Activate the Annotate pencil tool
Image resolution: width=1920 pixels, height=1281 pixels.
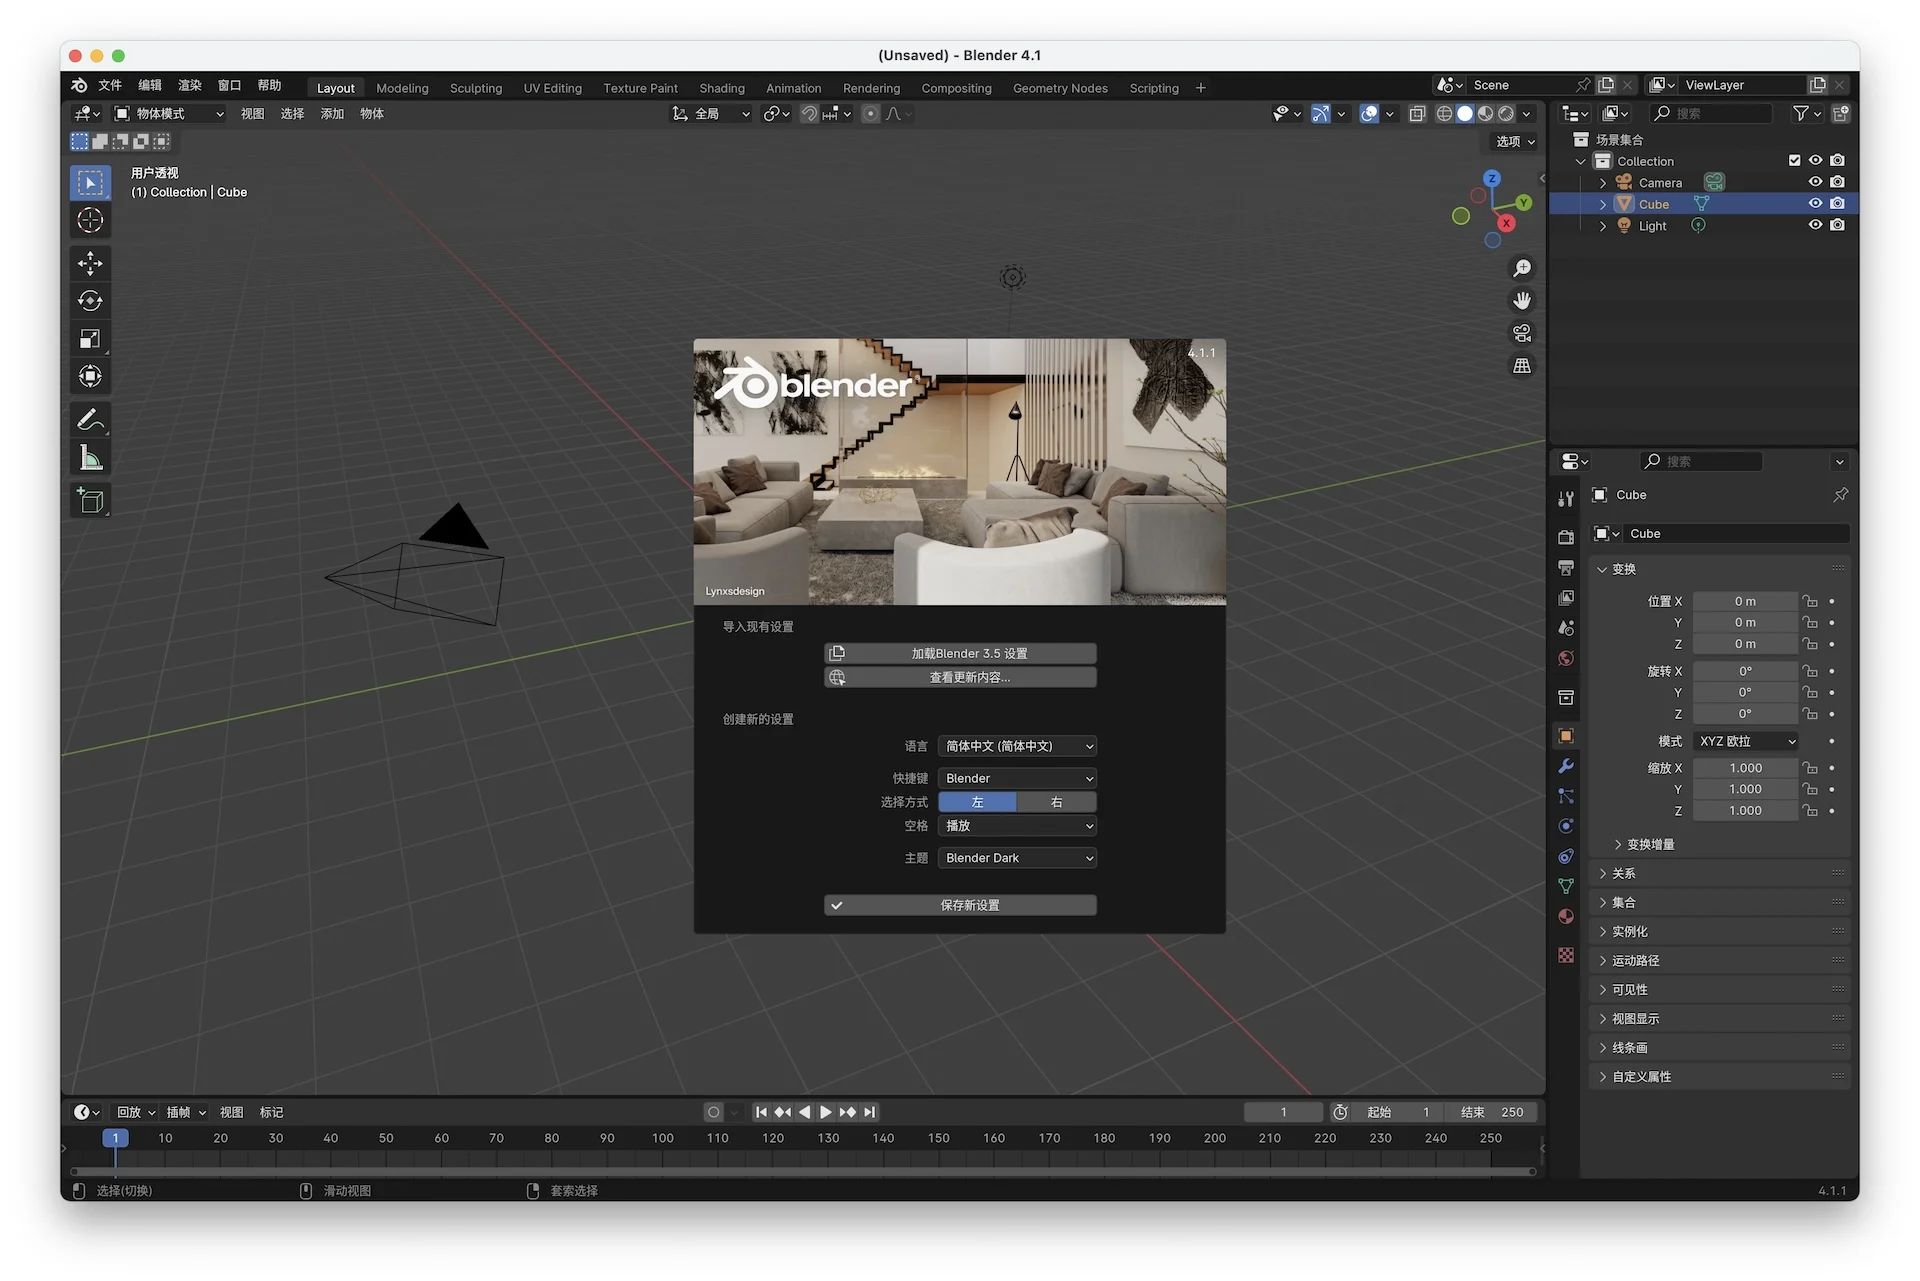pos(90,420)
